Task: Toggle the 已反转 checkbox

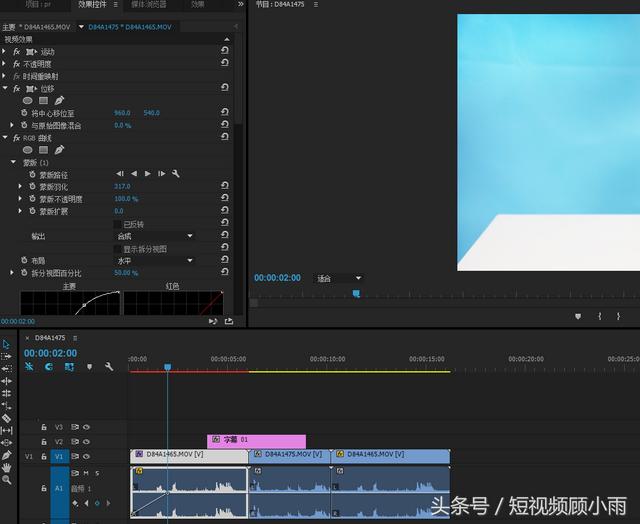Action: click(117, 224)
